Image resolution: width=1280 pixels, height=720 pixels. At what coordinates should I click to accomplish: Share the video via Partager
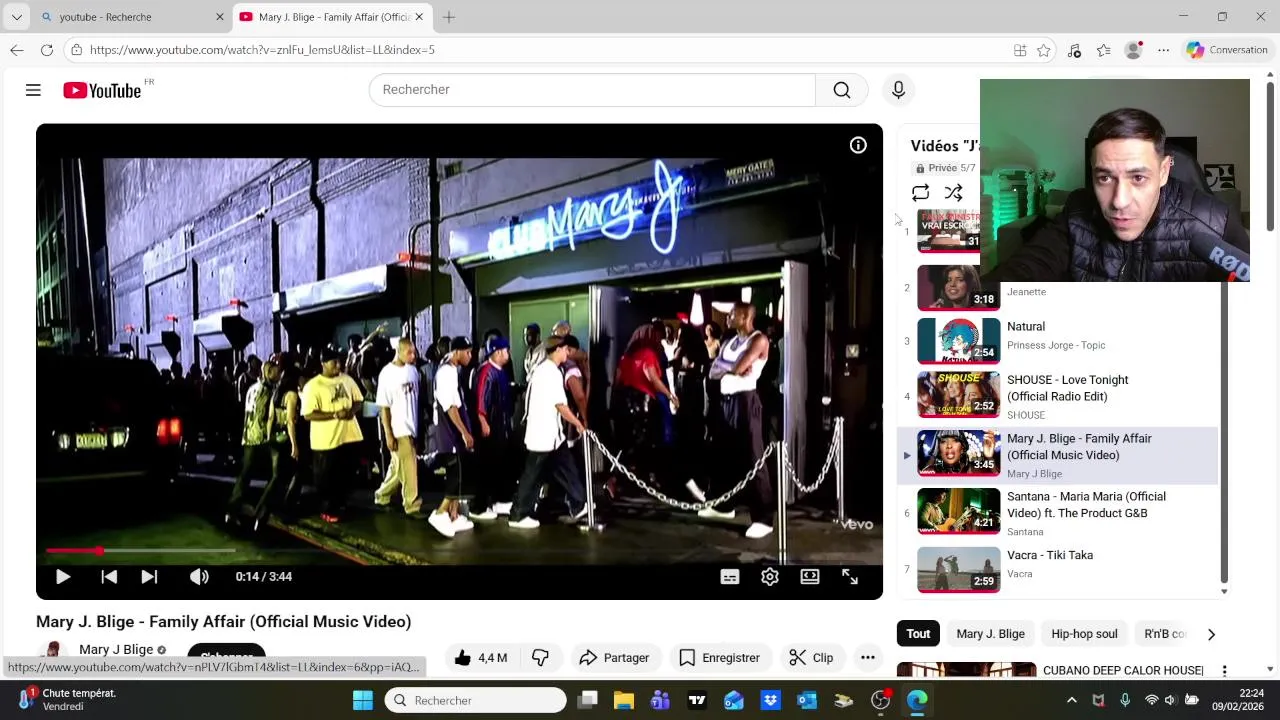614,658
